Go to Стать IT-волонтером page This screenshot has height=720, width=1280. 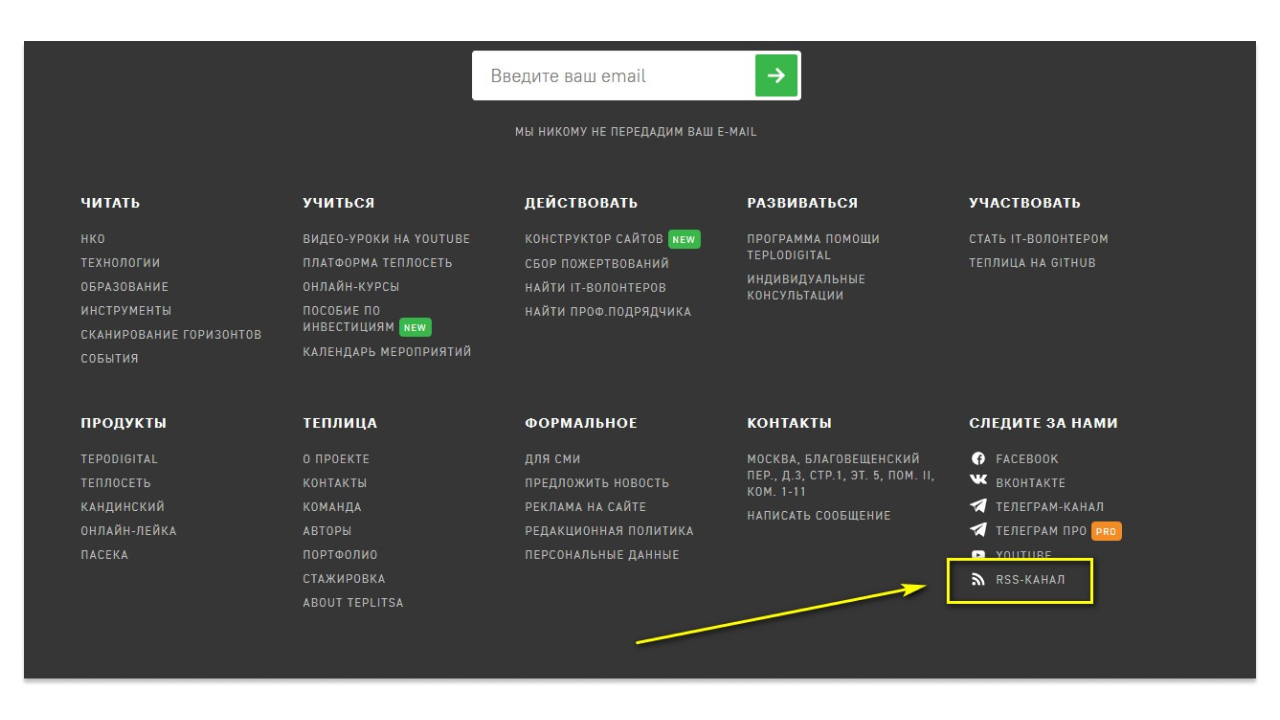tap(1038, 239)
